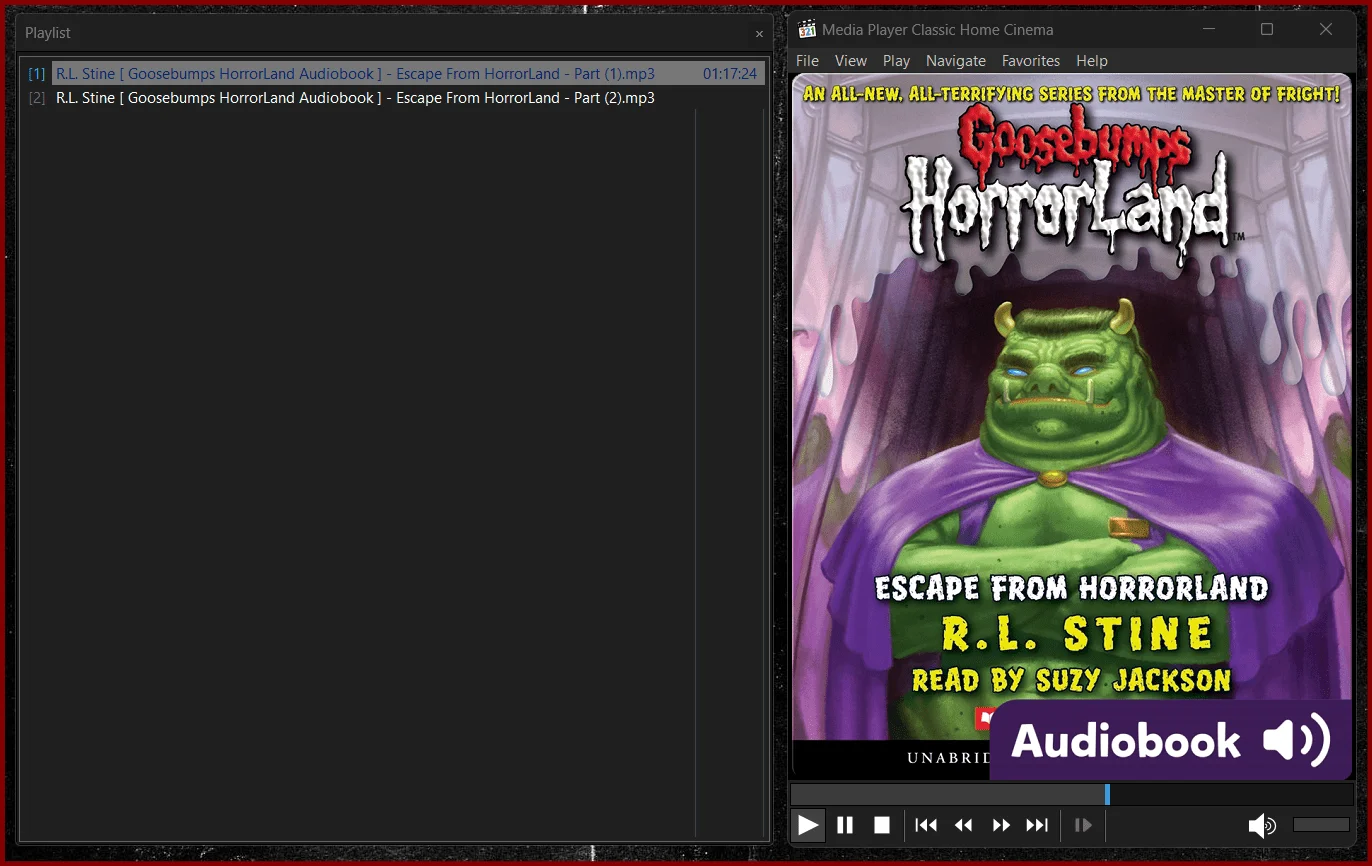Close the Media Player Classic window

coord(1326,29)
